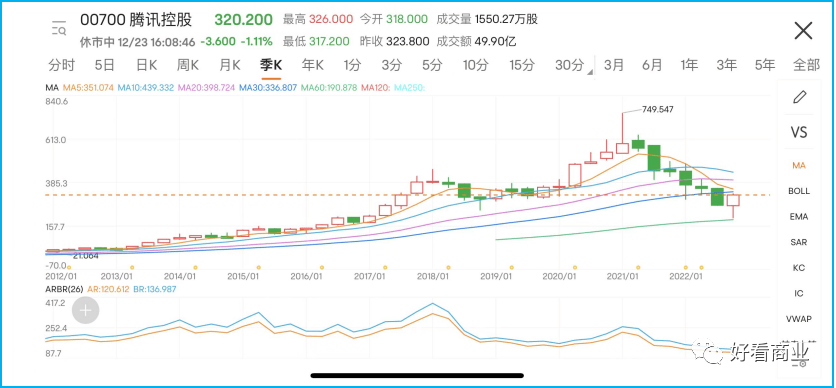
Task: Open the VS compare tool
Action: pos(799,132)
